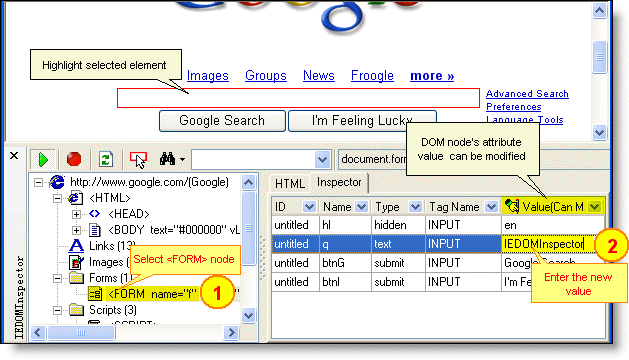Collapse the Scripts folder node

coord(57,310)
